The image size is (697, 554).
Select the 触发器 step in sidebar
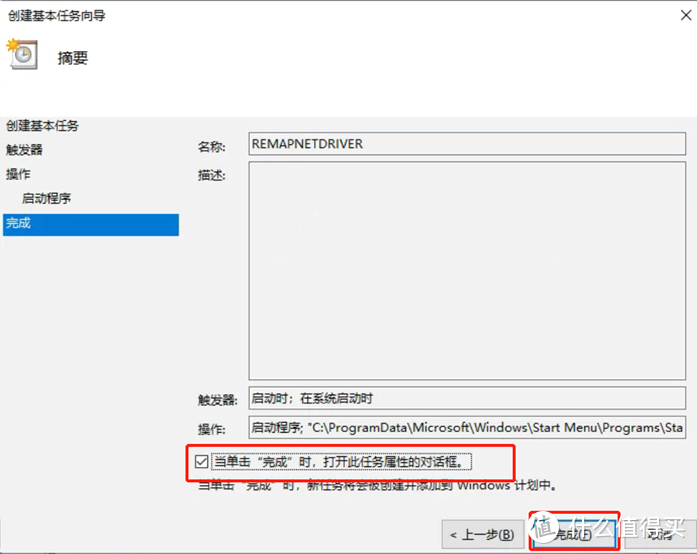tap(24, 150)
